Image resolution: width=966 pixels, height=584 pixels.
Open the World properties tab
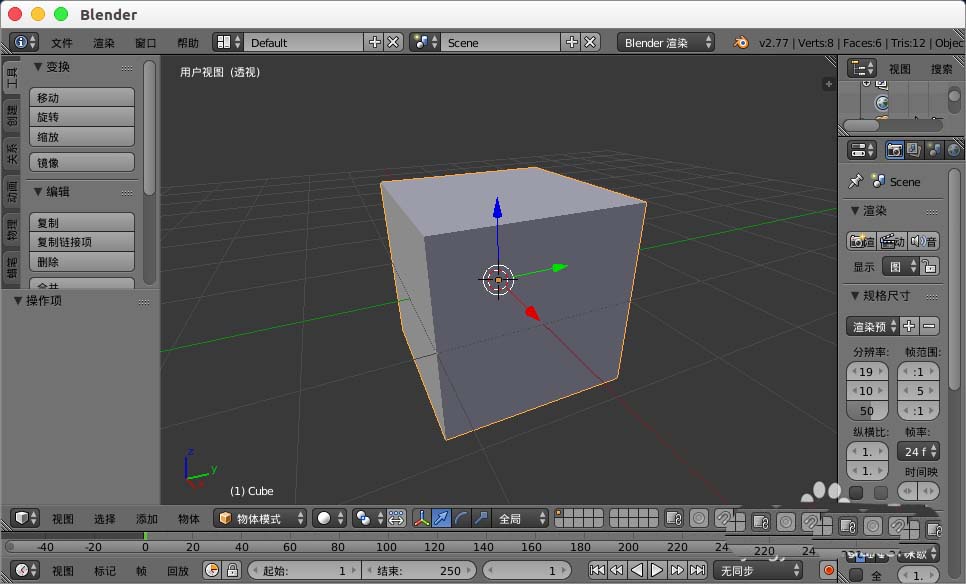click(953, 149)
